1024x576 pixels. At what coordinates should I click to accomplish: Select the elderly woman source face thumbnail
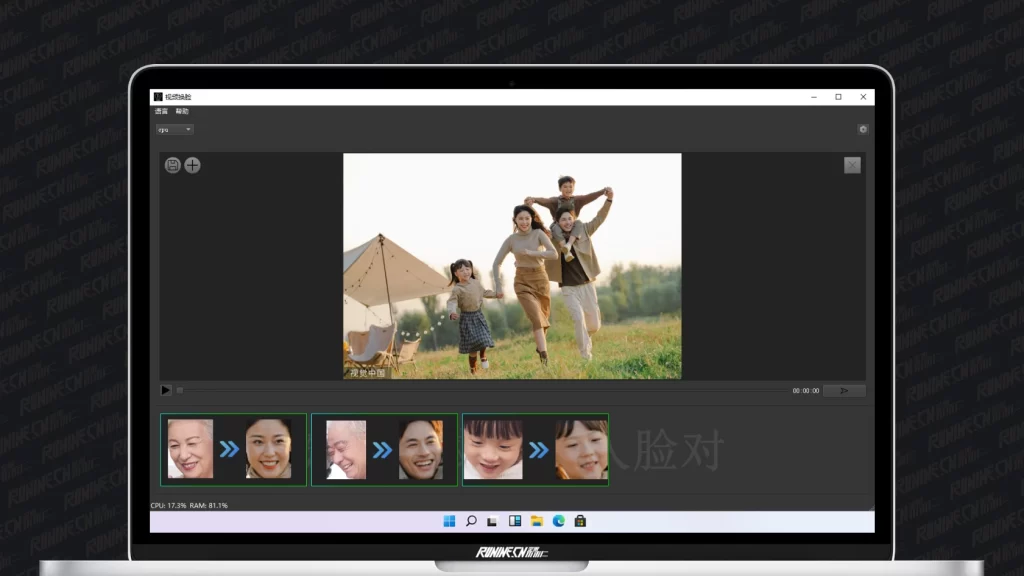[x=190, y=449]
